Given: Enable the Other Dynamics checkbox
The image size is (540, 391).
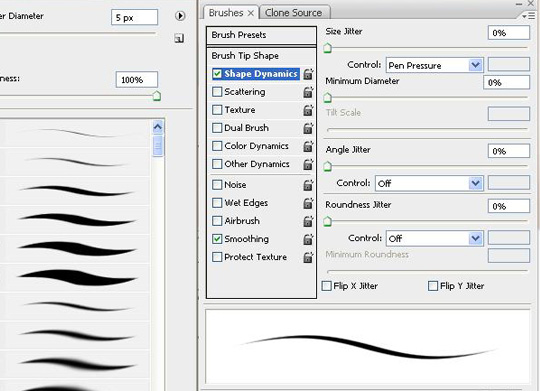Looking at the screenshot, I should tap(217, 164).
